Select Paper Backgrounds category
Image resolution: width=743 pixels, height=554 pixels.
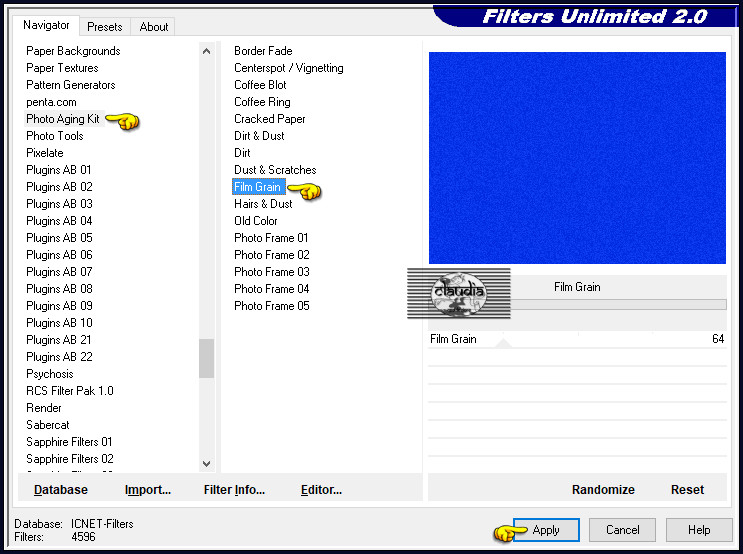coord(73,51)
